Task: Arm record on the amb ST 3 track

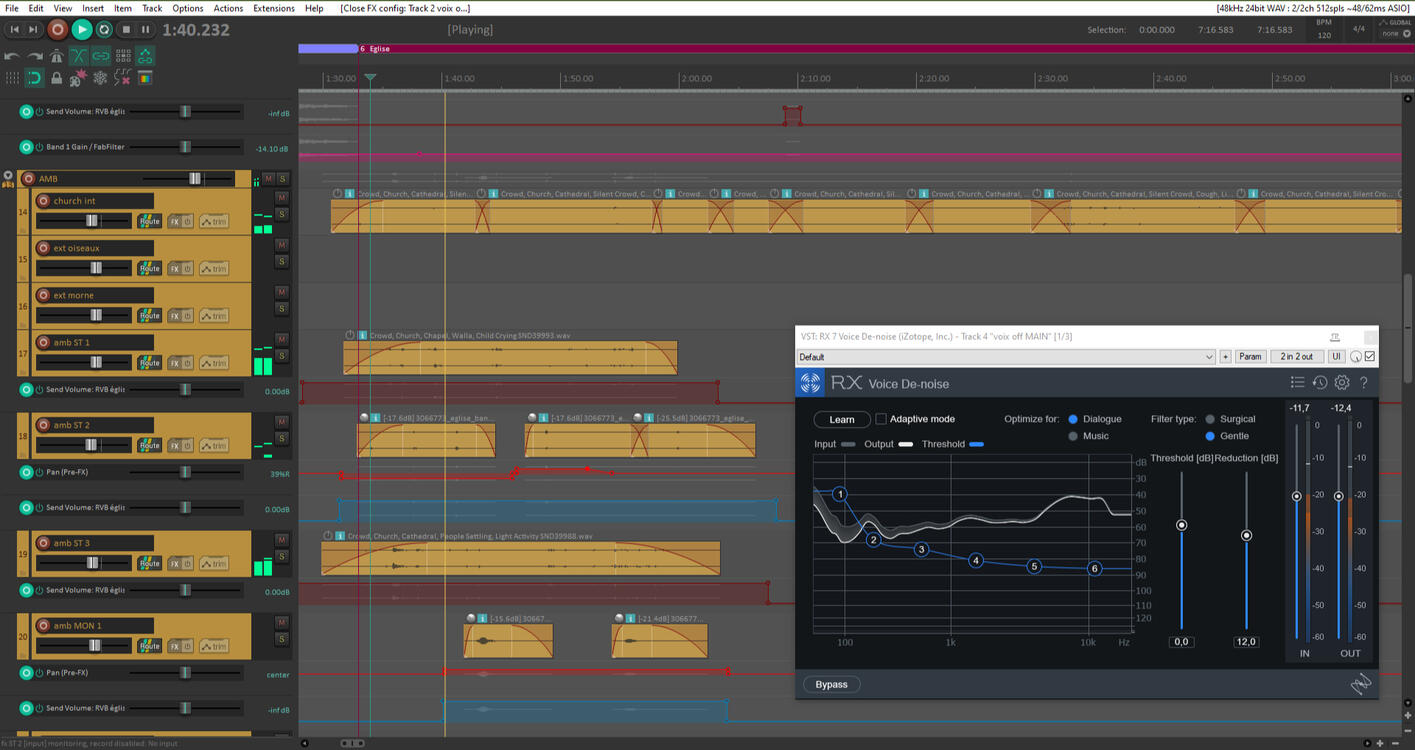Action: tap(43, 543)
